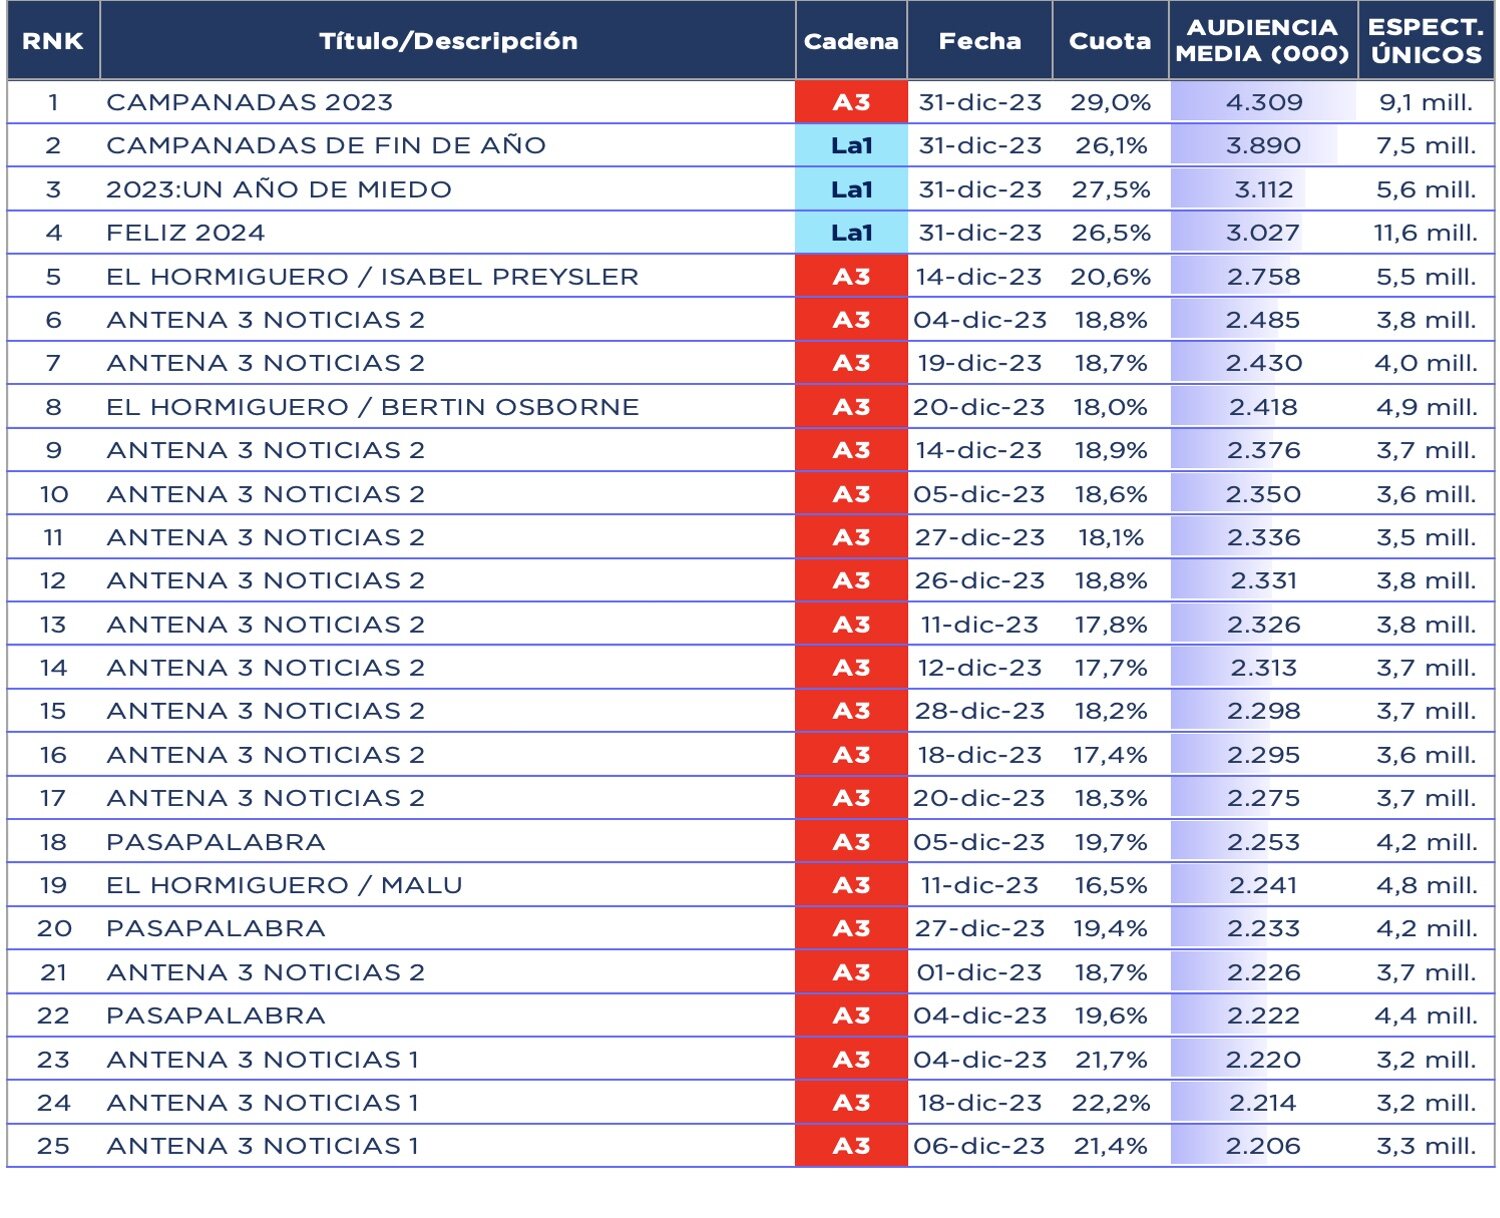1500x1218 pixels.
Task: Select the 4.309 audience bar cell
Action: [1264, 102]
